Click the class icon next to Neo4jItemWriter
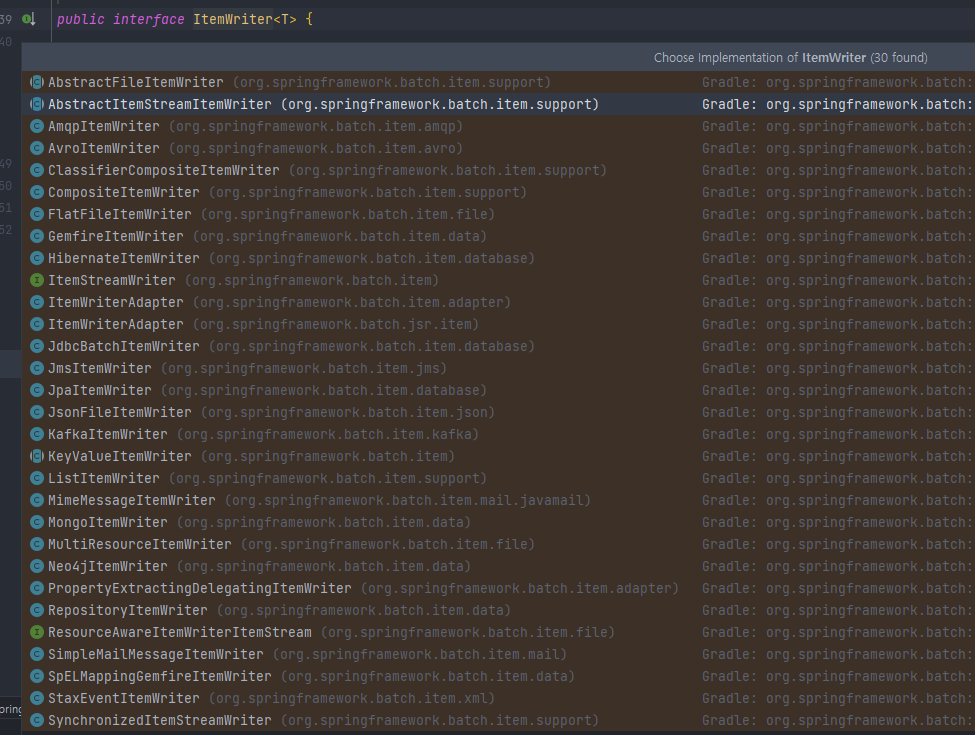975x735 pixels. (x=37, y=566)
